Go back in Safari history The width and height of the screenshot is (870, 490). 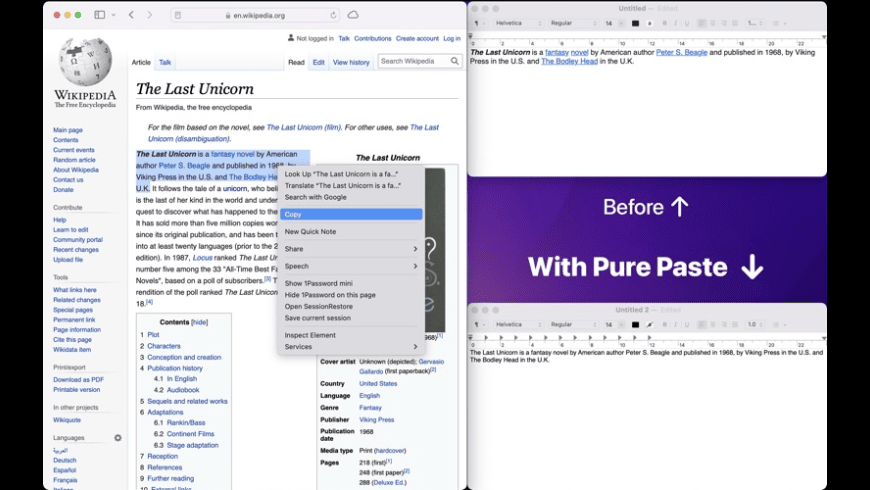pos(131,15)
